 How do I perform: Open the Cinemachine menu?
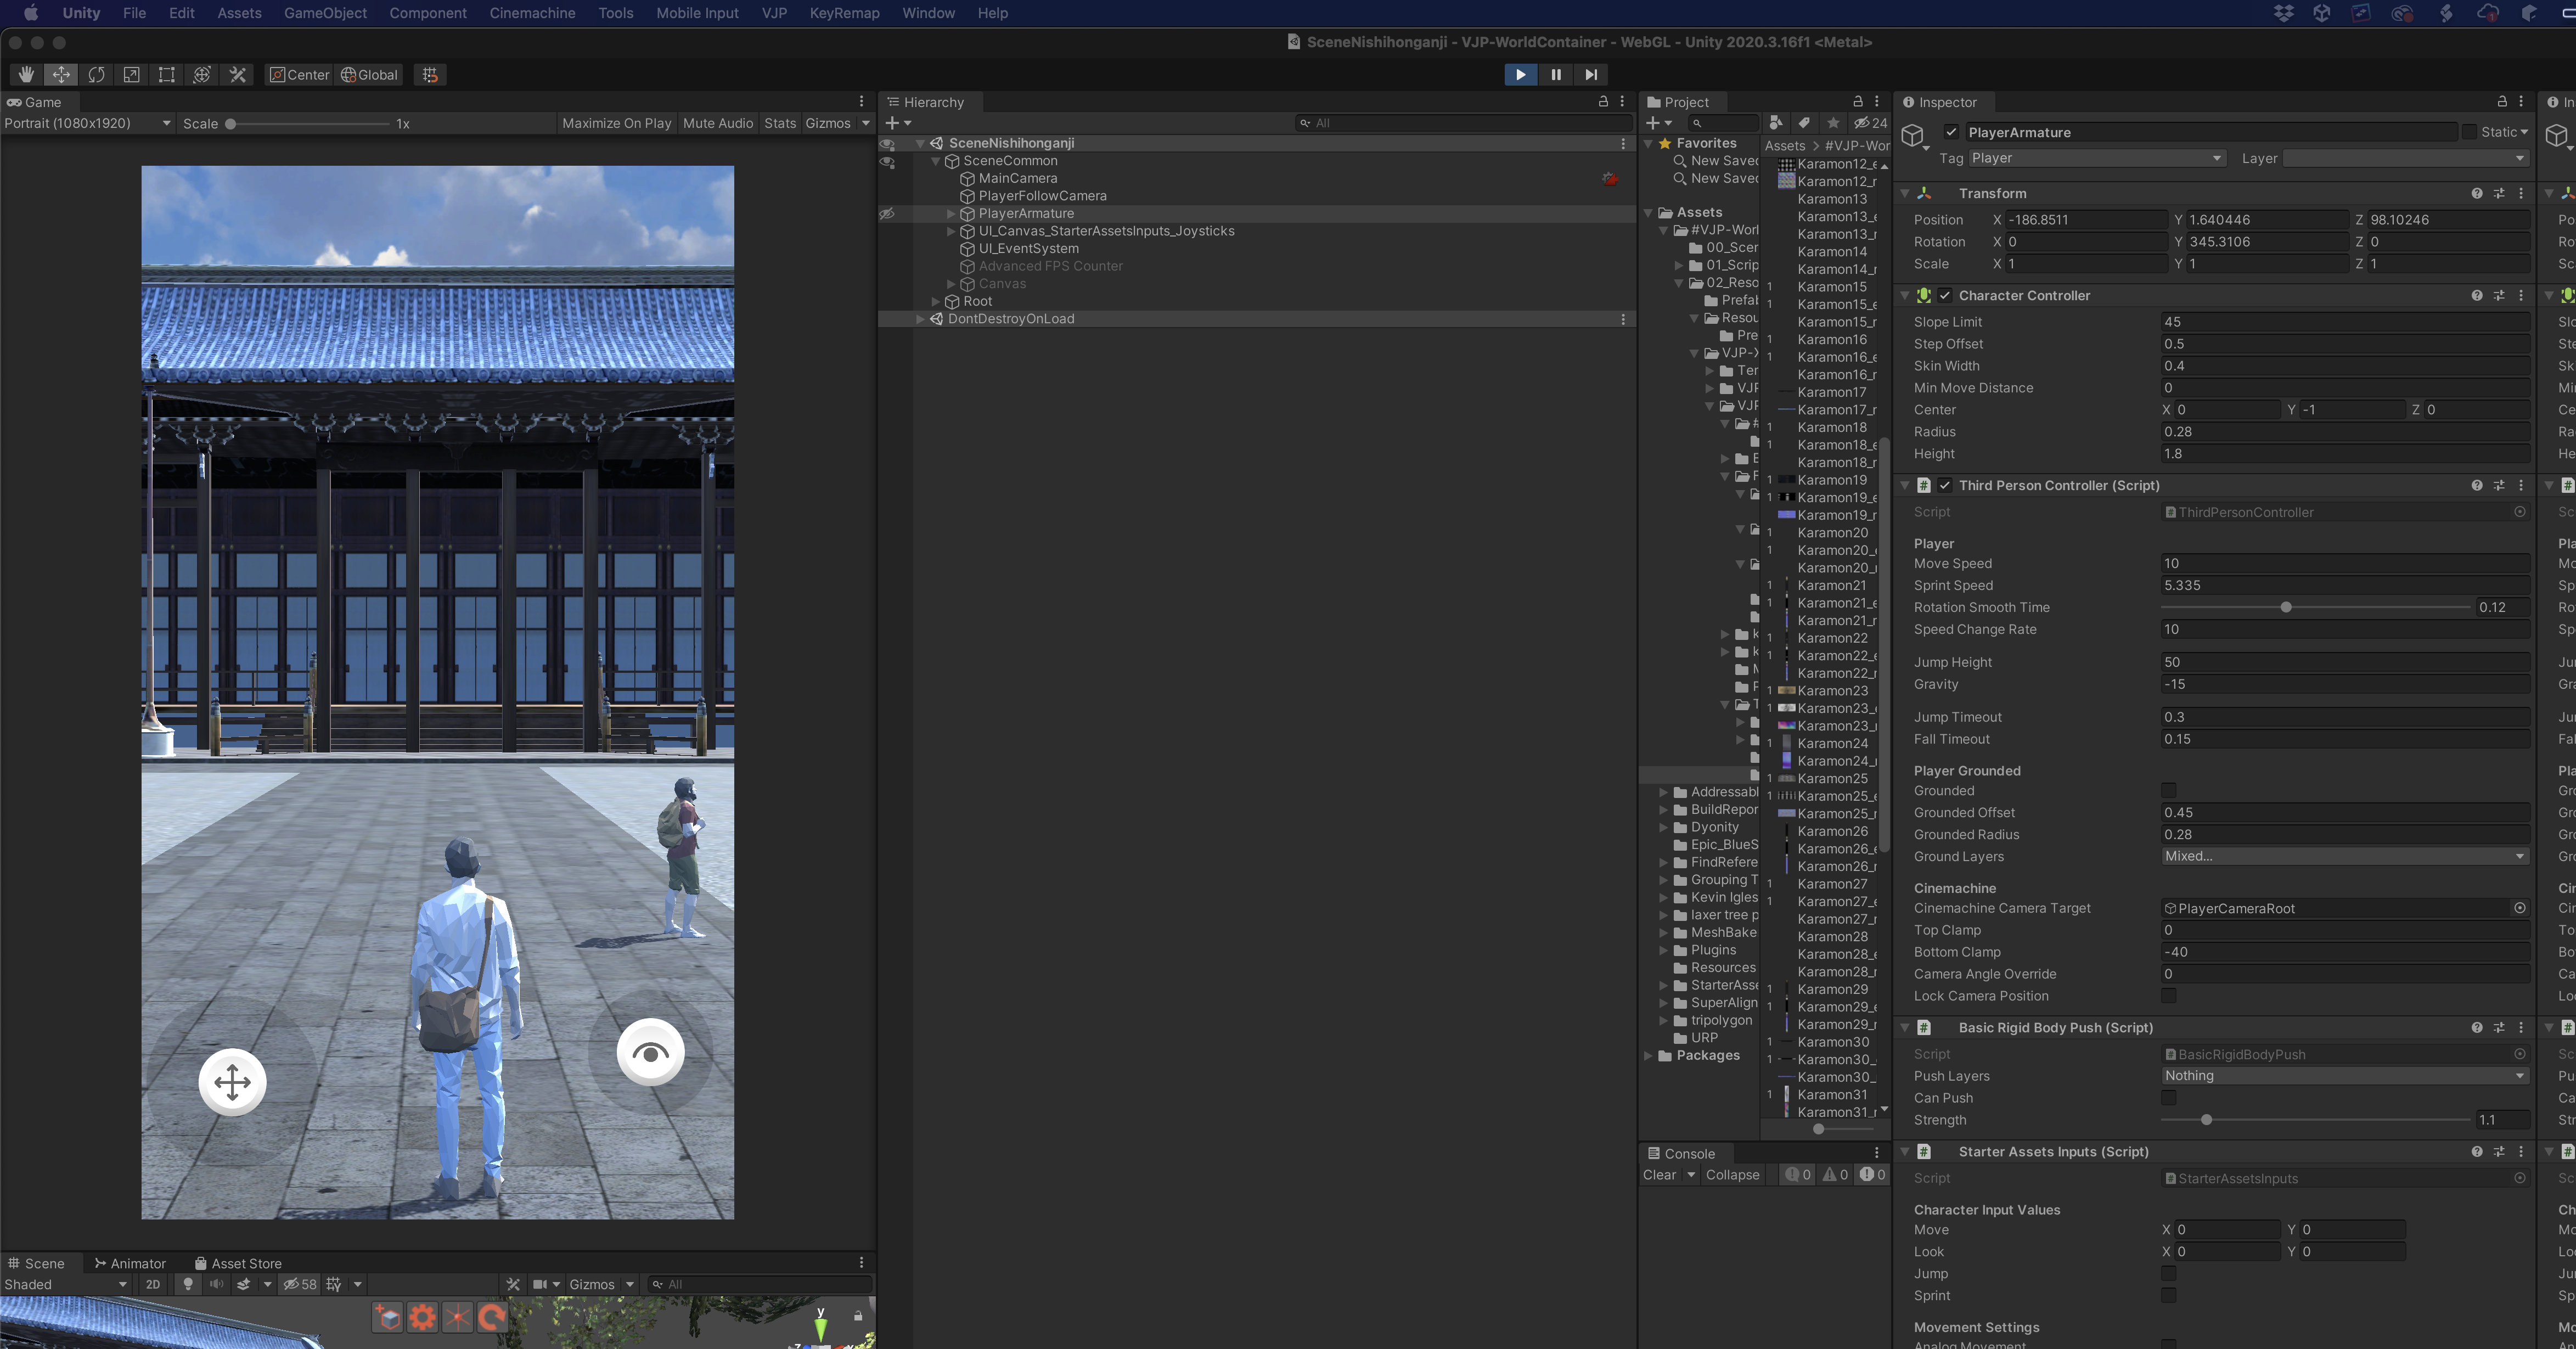pos(532,13)
